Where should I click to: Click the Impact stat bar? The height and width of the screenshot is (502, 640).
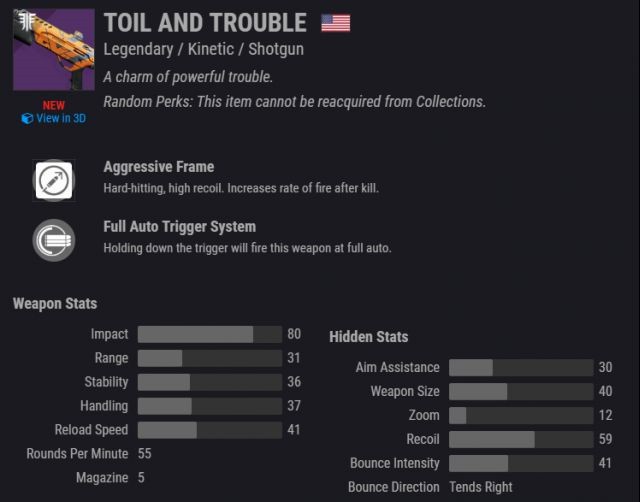coord(210,334)
